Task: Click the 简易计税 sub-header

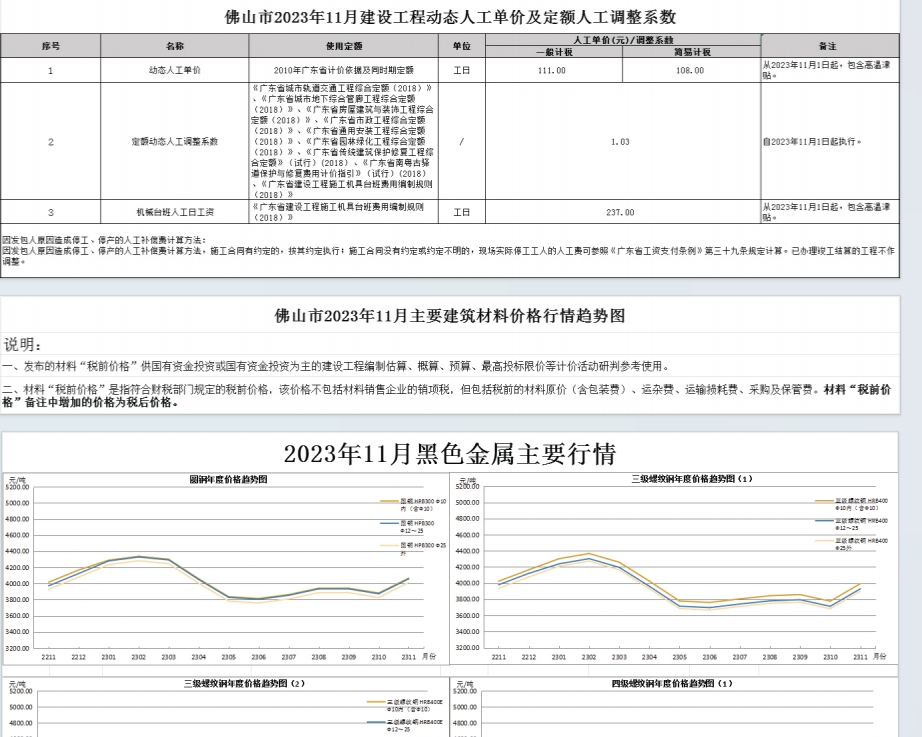Action: click(x=692, y=52)
